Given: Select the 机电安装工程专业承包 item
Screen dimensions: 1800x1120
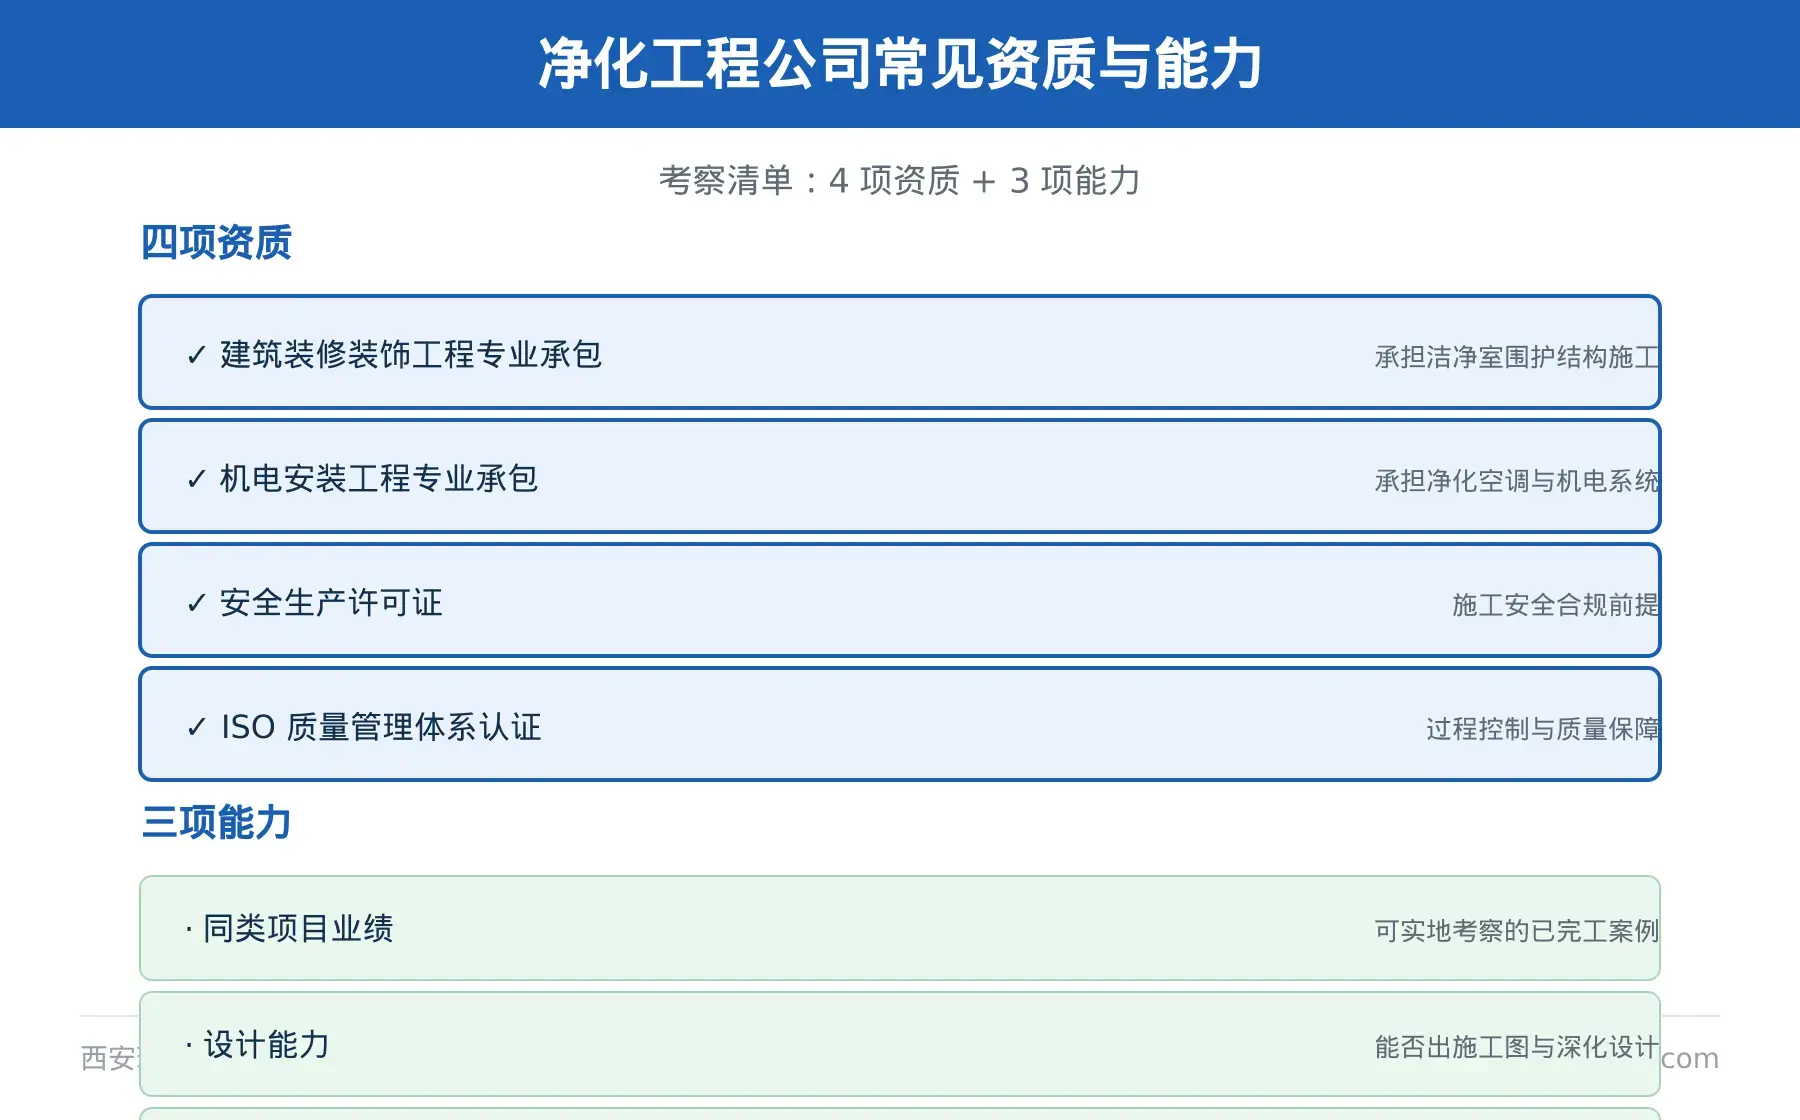Looking at the screenshot, I should (x=900, y=476).
